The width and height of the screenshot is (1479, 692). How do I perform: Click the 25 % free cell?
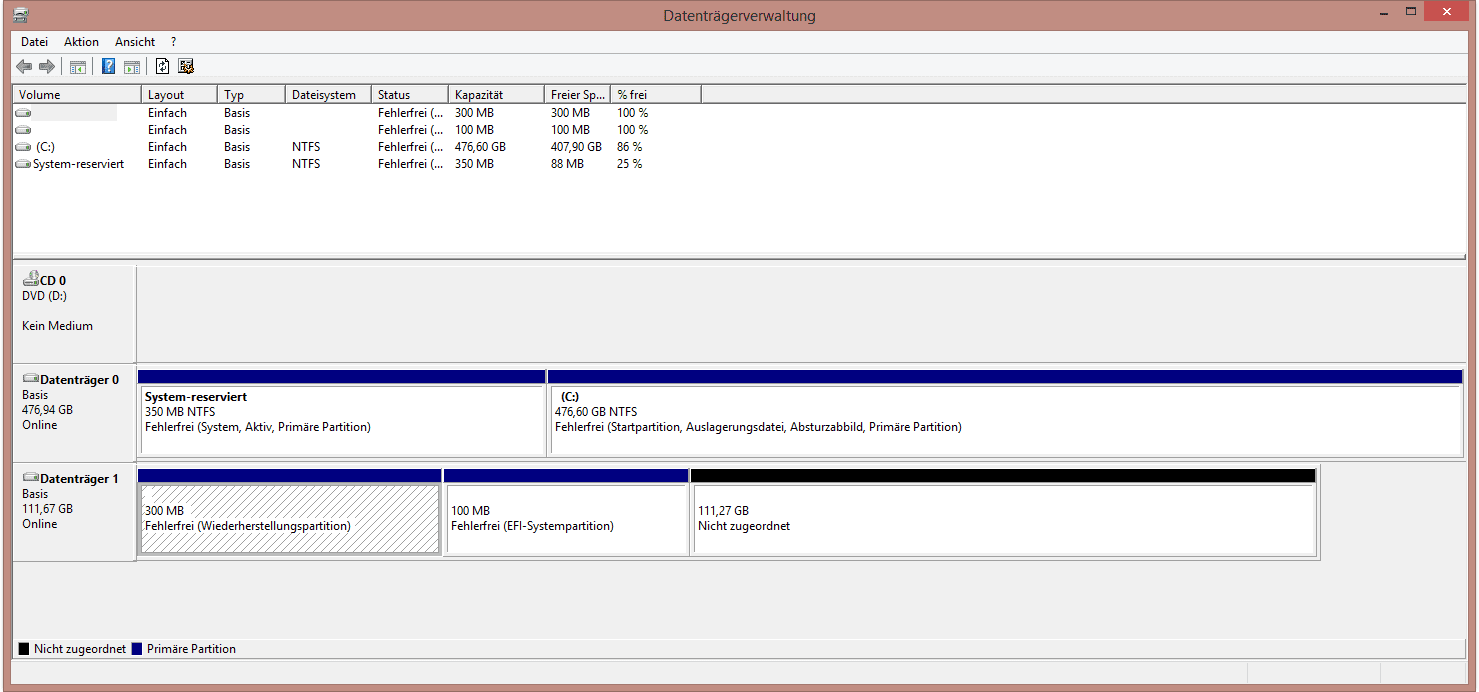click(629, 164)
